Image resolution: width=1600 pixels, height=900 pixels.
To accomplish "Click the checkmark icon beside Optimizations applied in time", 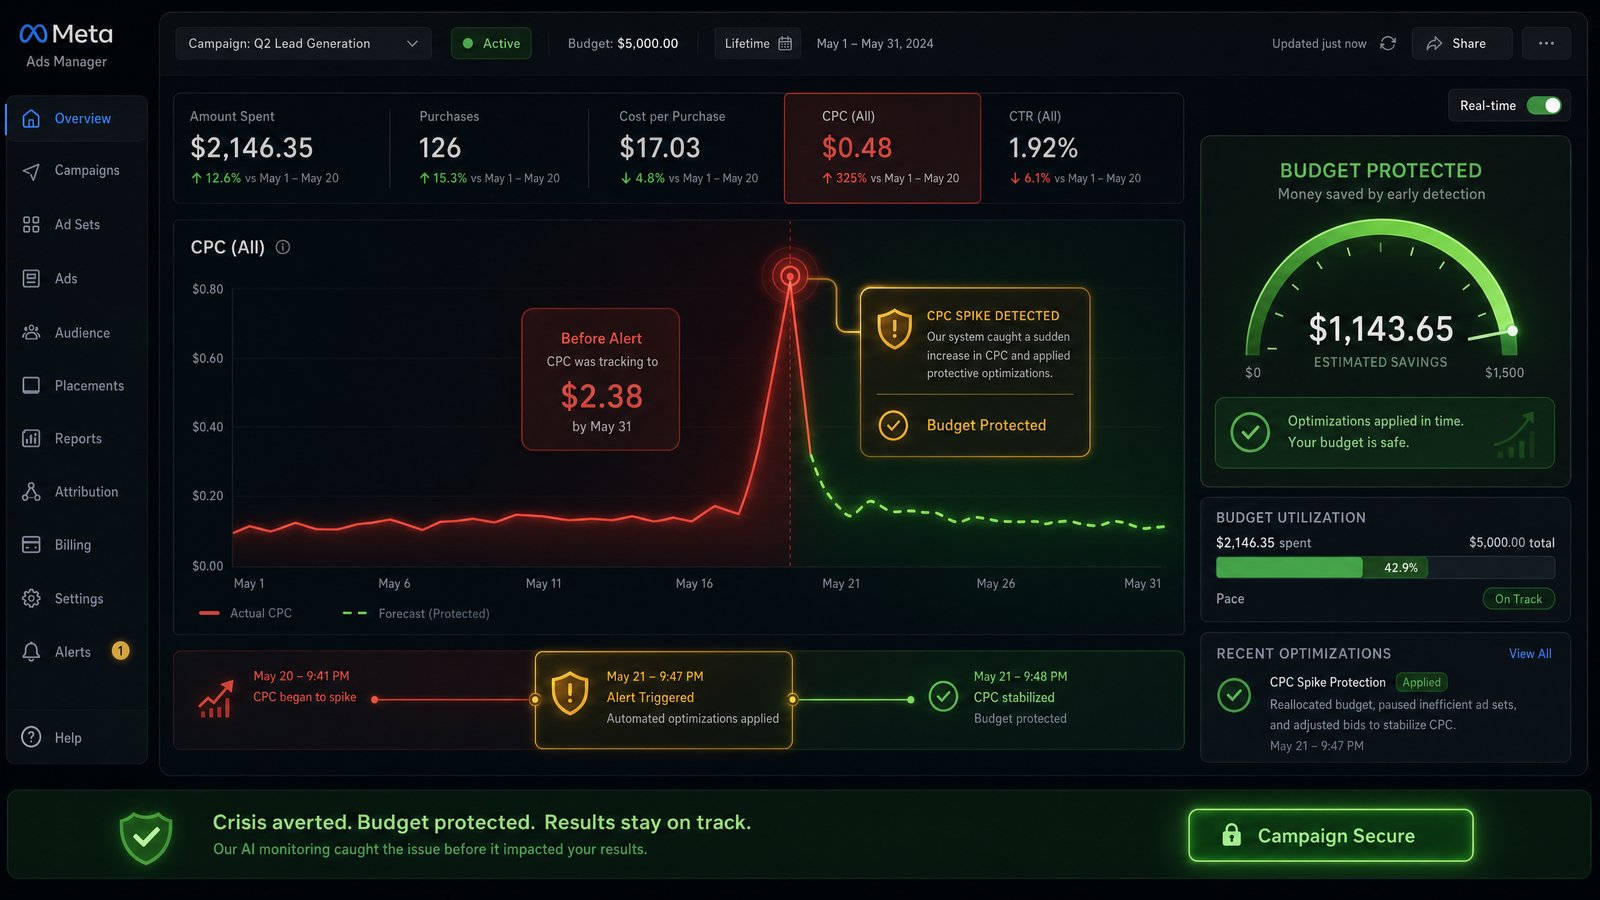I will tap(1250, 432).
